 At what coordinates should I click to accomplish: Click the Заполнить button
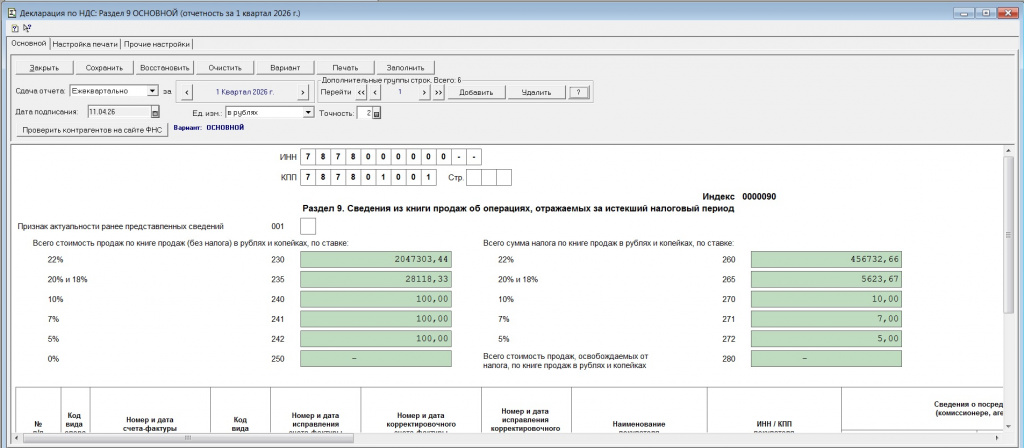pos(405,68)
